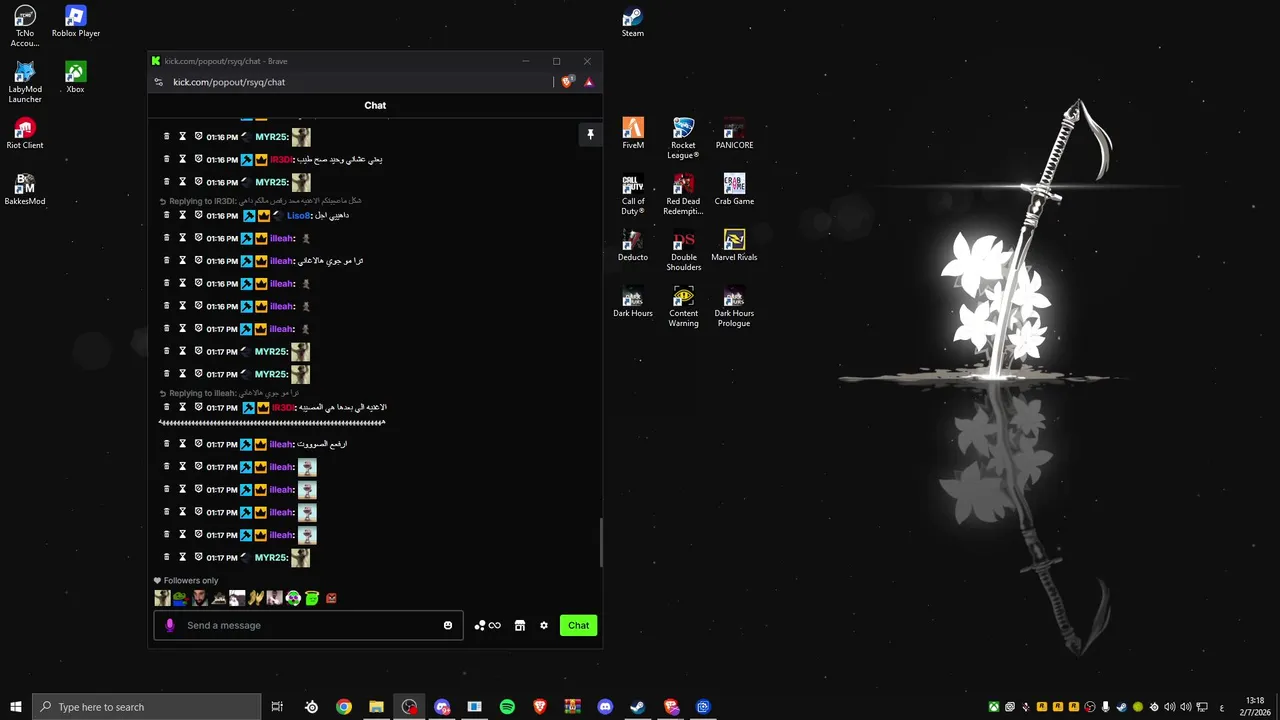The image size is (1280, 720).
Task: Open the Kick shop storefront icon
Action: click(520, 625)
